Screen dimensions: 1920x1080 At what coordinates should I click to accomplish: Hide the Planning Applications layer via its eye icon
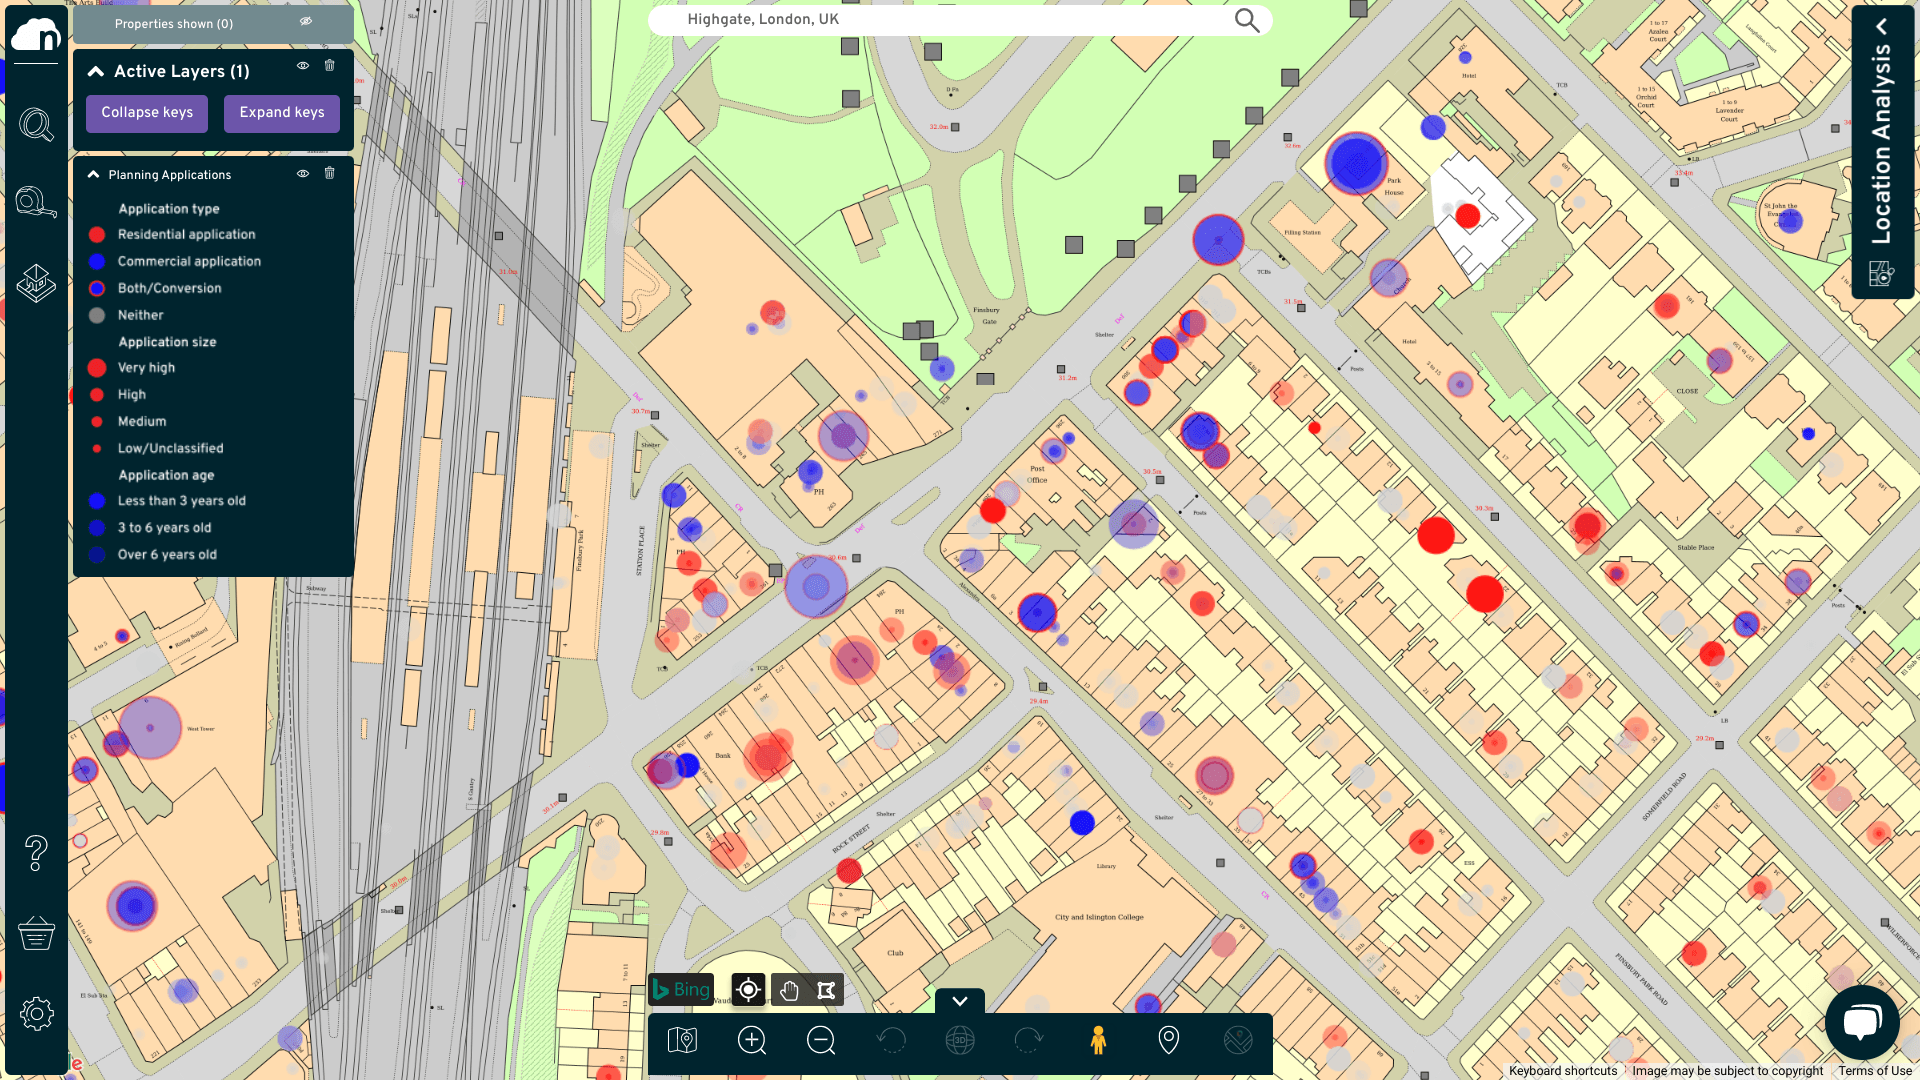(302, 173)
